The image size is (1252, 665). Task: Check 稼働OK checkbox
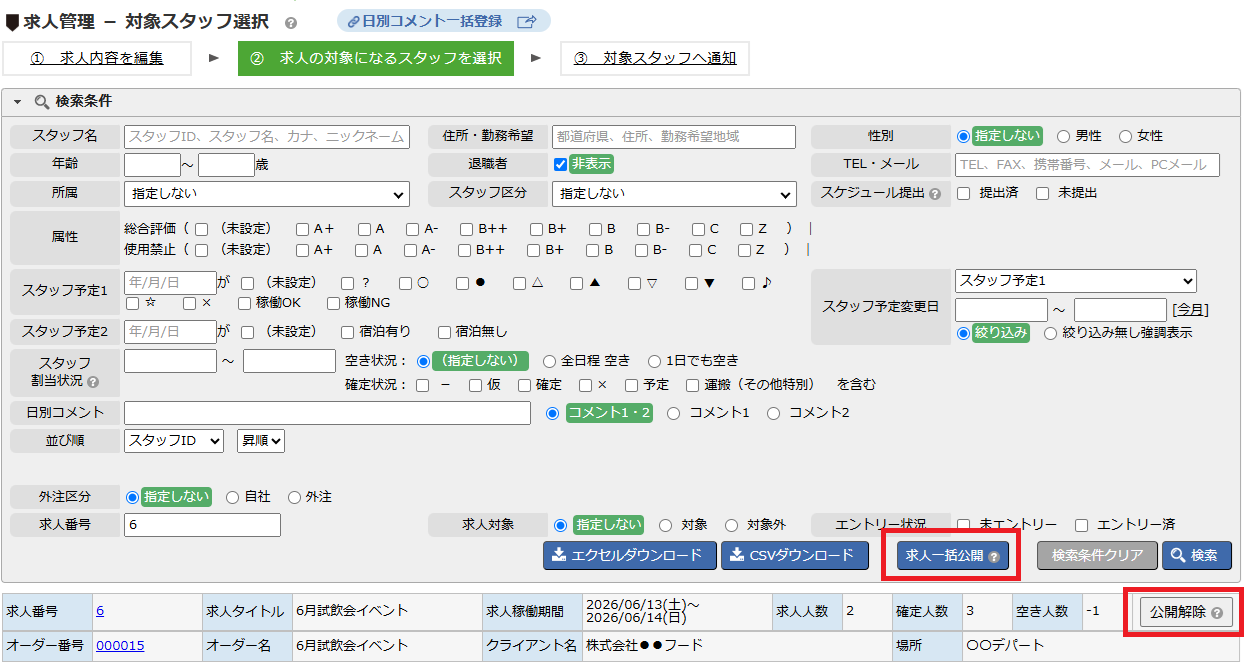point(245,303)
